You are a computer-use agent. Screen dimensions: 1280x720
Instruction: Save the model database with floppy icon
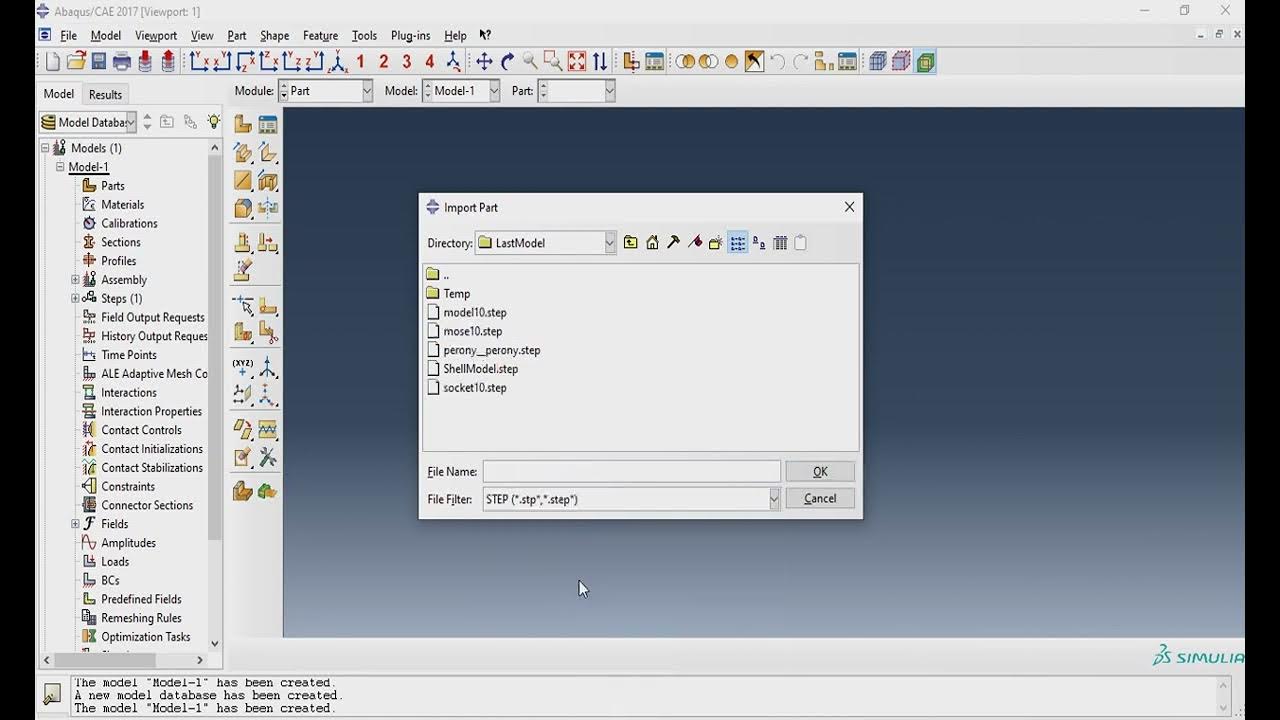pos(99,62)
